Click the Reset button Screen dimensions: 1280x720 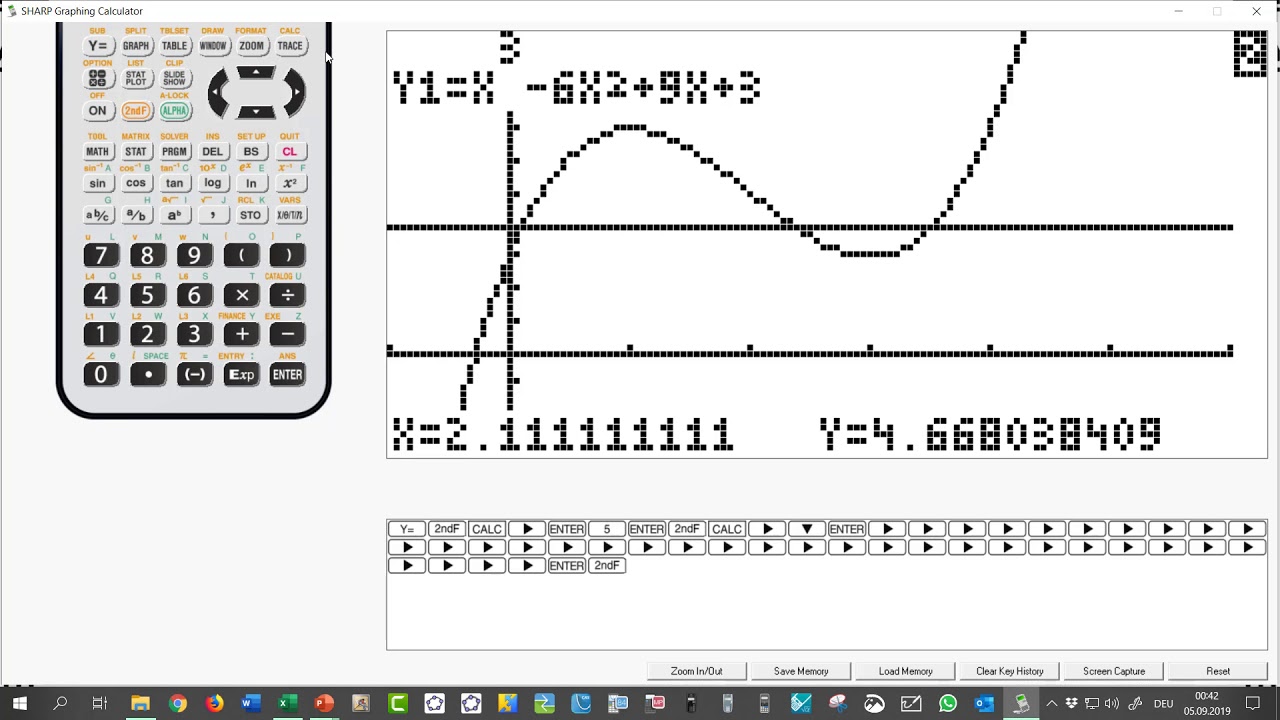(x=1218, y=671)
